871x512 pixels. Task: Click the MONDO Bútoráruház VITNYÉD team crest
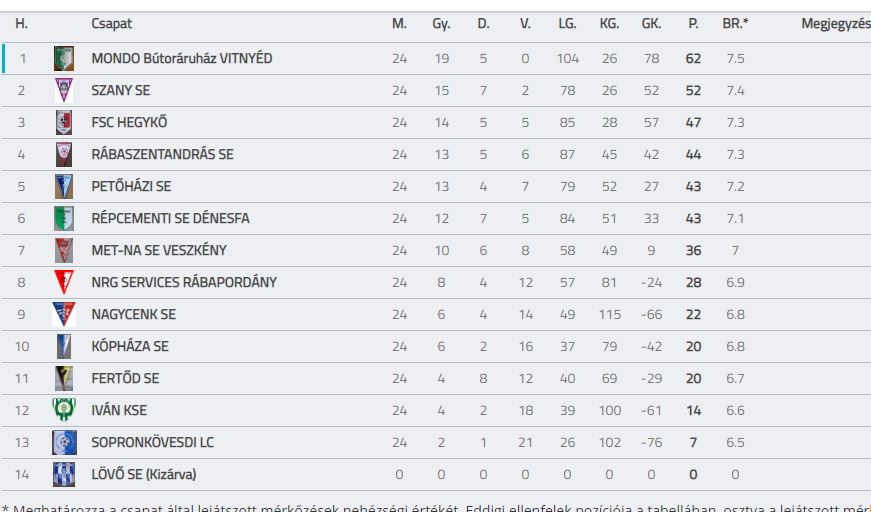tap(64, 58)
